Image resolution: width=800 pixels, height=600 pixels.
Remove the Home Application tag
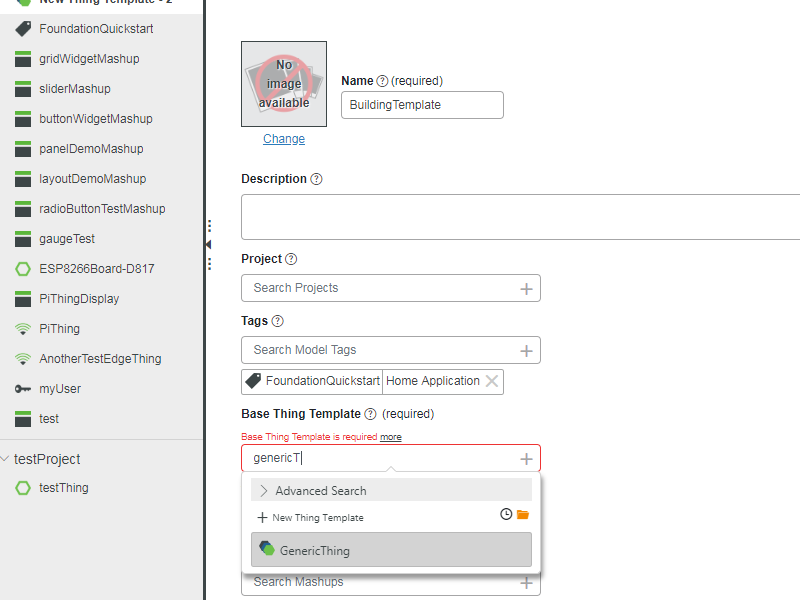(x=492, y=381)
